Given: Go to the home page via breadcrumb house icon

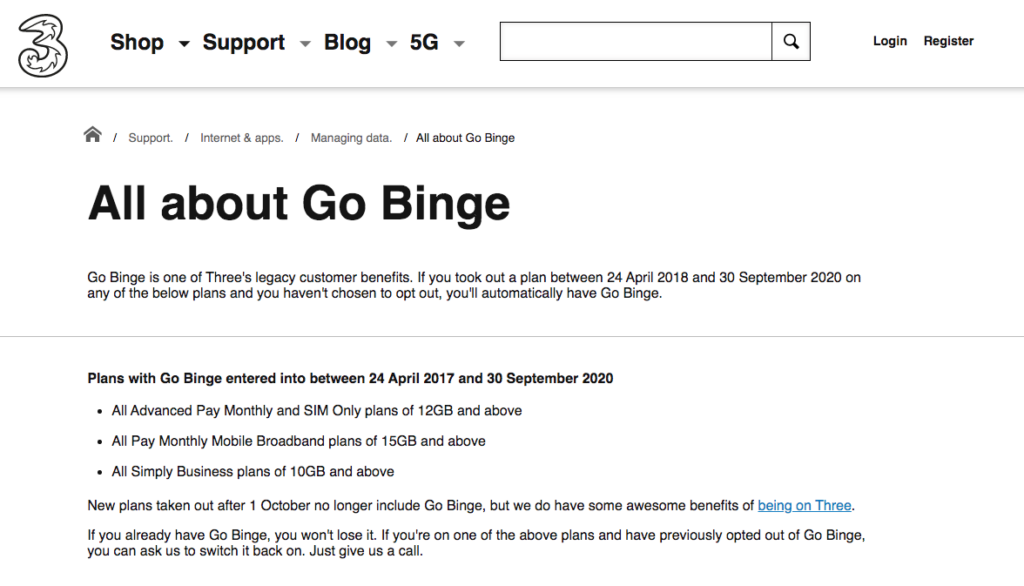Looking at the screenshot, I should click(x=93, y=135).
